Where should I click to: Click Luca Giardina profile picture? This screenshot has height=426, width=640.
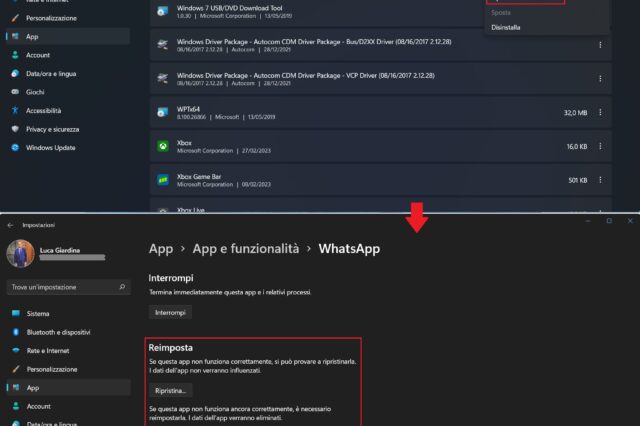point(20,253)
